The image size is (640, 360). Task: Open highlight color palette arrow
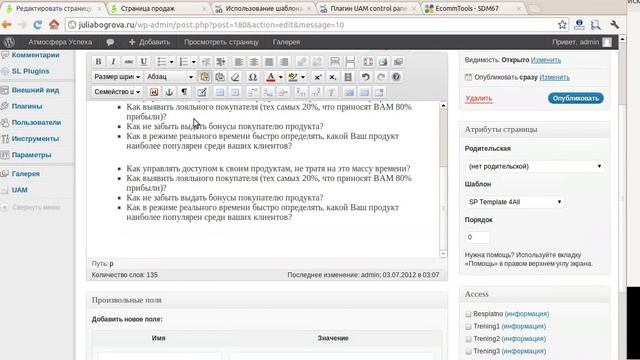[x=303, y=77]
